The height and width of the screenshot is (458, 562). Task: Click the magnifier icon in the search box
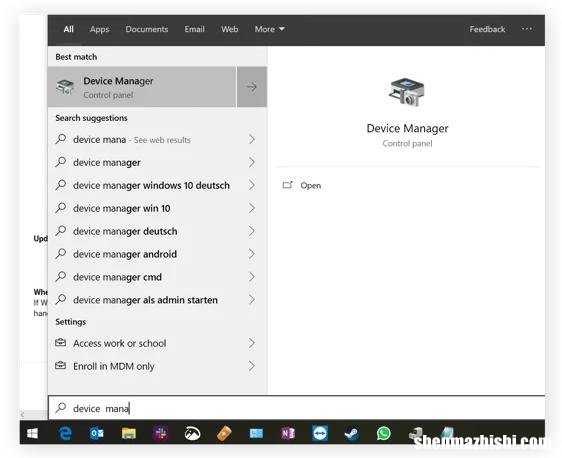tap(61, 407)
